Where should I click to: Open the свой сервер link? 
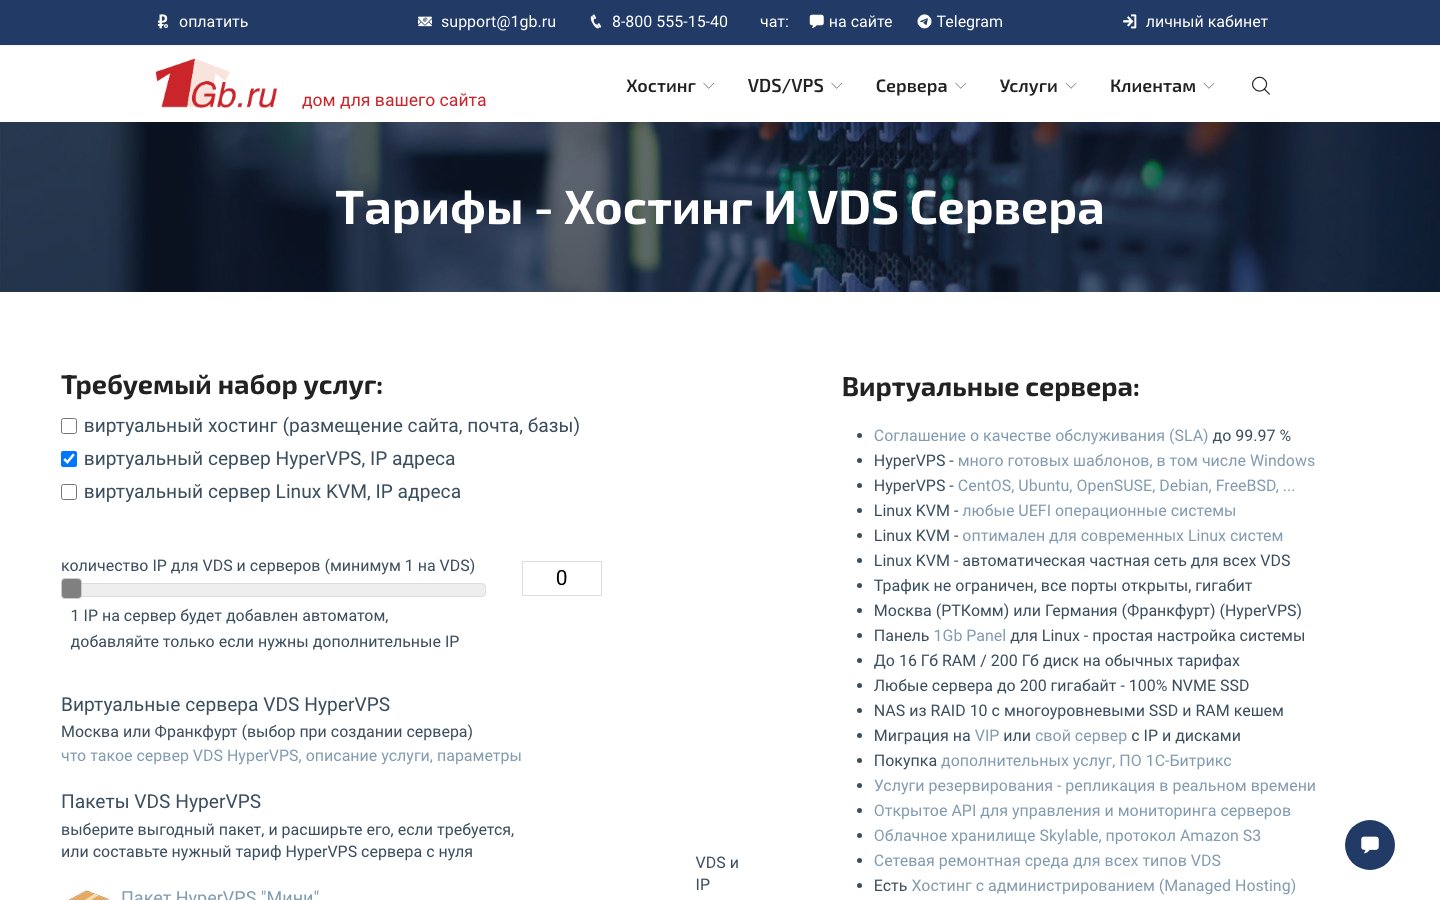pyautogui.click(x=1081, y=736)
